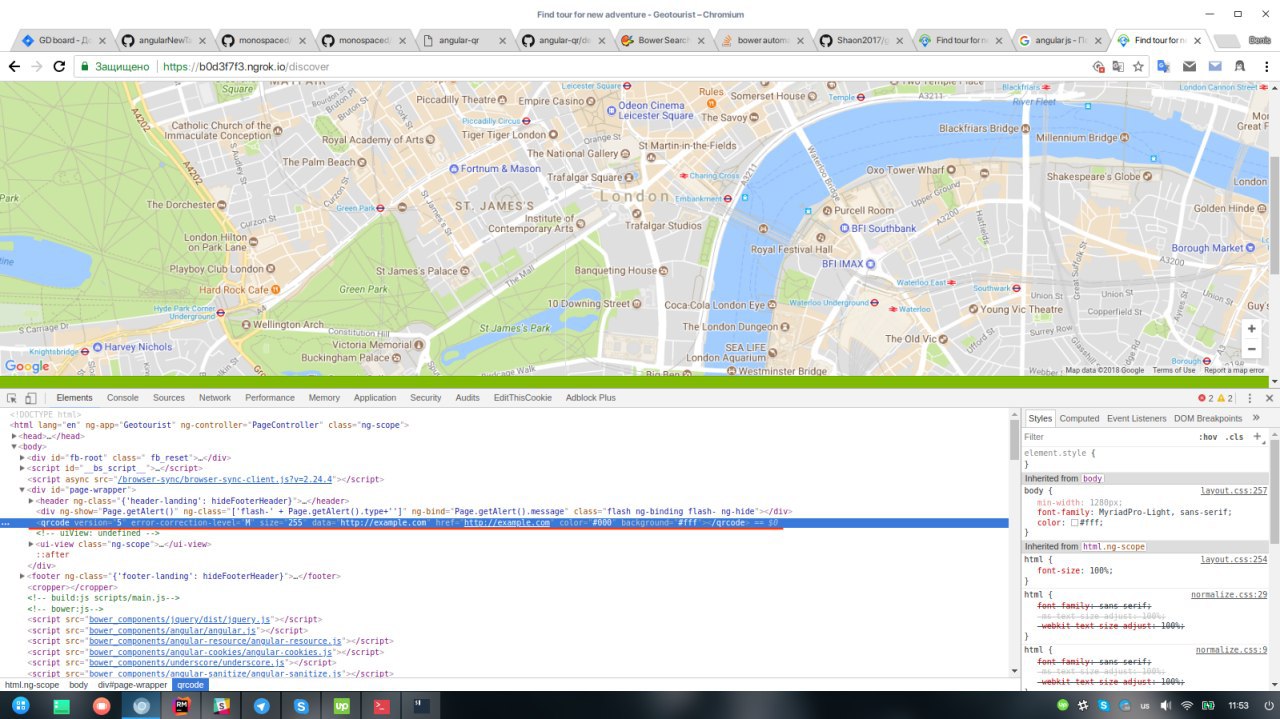Show more Styles pane tabs chevron
Screen dimensions: 1280x719
[1256, 418]
